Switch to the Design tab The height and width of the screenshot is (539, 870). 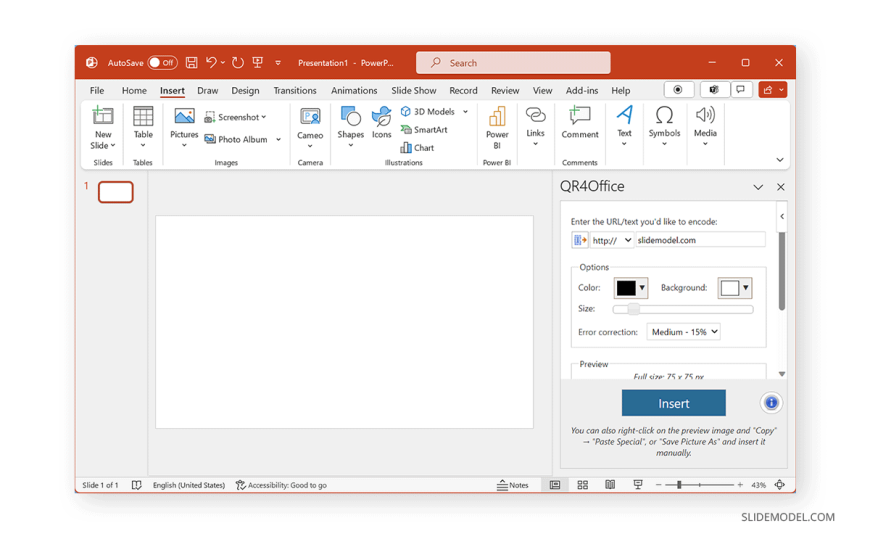pyautogui.click(x=245, y=90)
